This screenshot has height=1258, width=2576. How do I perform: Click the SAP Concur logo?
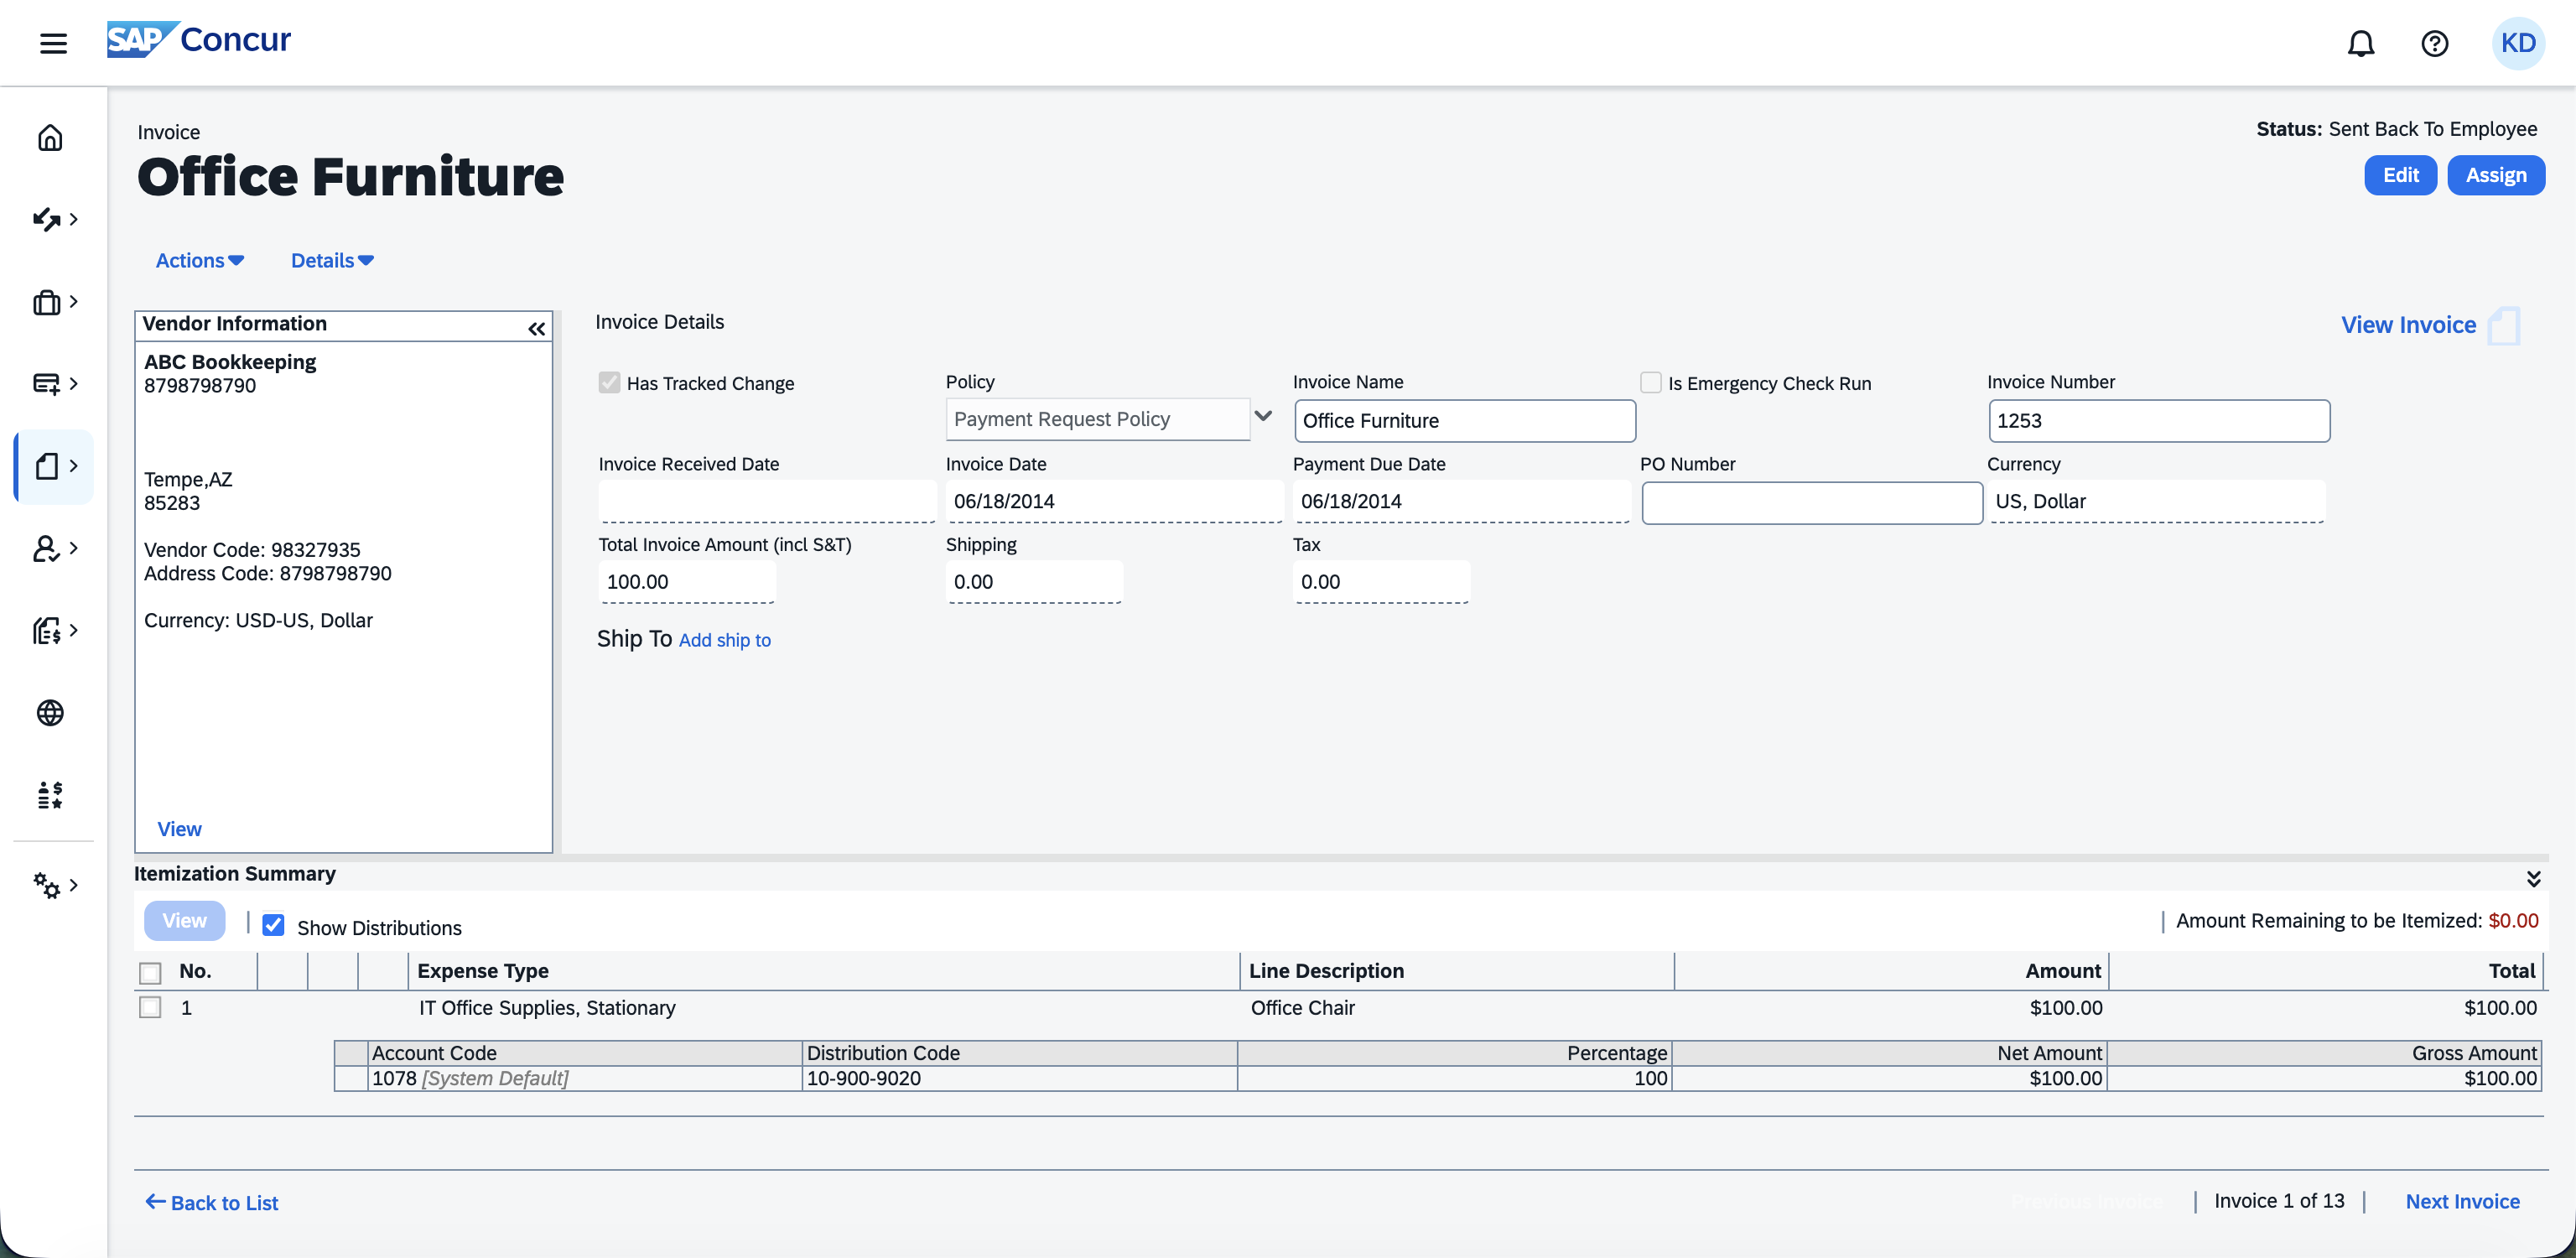click(x=199, y=40)
